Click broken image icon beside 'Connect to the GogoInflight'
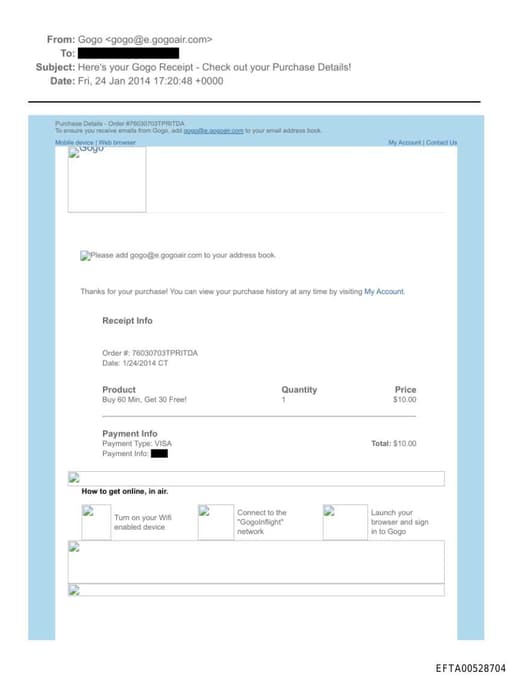 216,522
